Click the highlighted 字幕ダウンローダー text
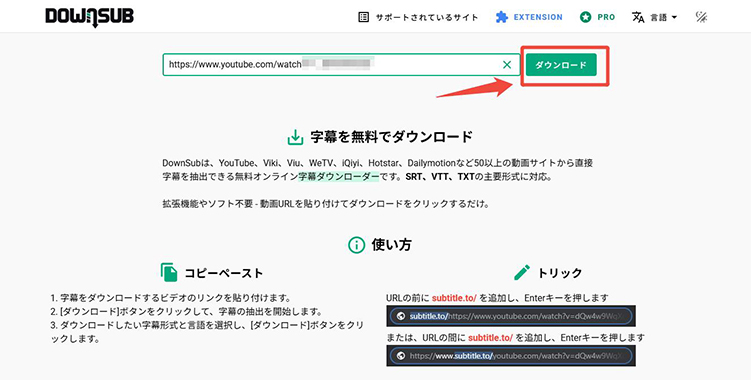Image resolution: width=751 pixels, height=380 pixels. 339,176
